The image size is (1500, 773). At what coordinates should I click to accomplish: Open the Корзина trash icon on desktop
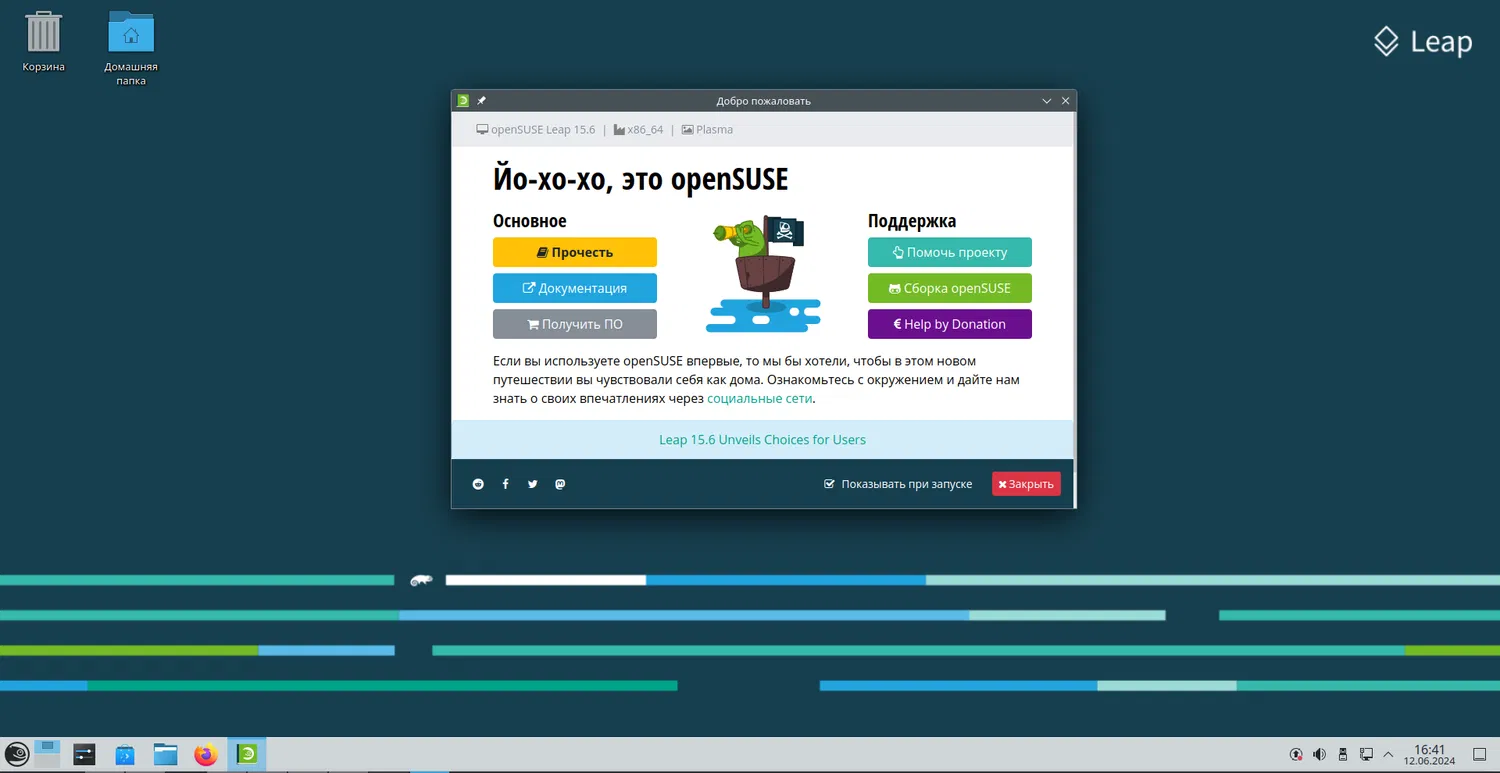tap(44, 42)
